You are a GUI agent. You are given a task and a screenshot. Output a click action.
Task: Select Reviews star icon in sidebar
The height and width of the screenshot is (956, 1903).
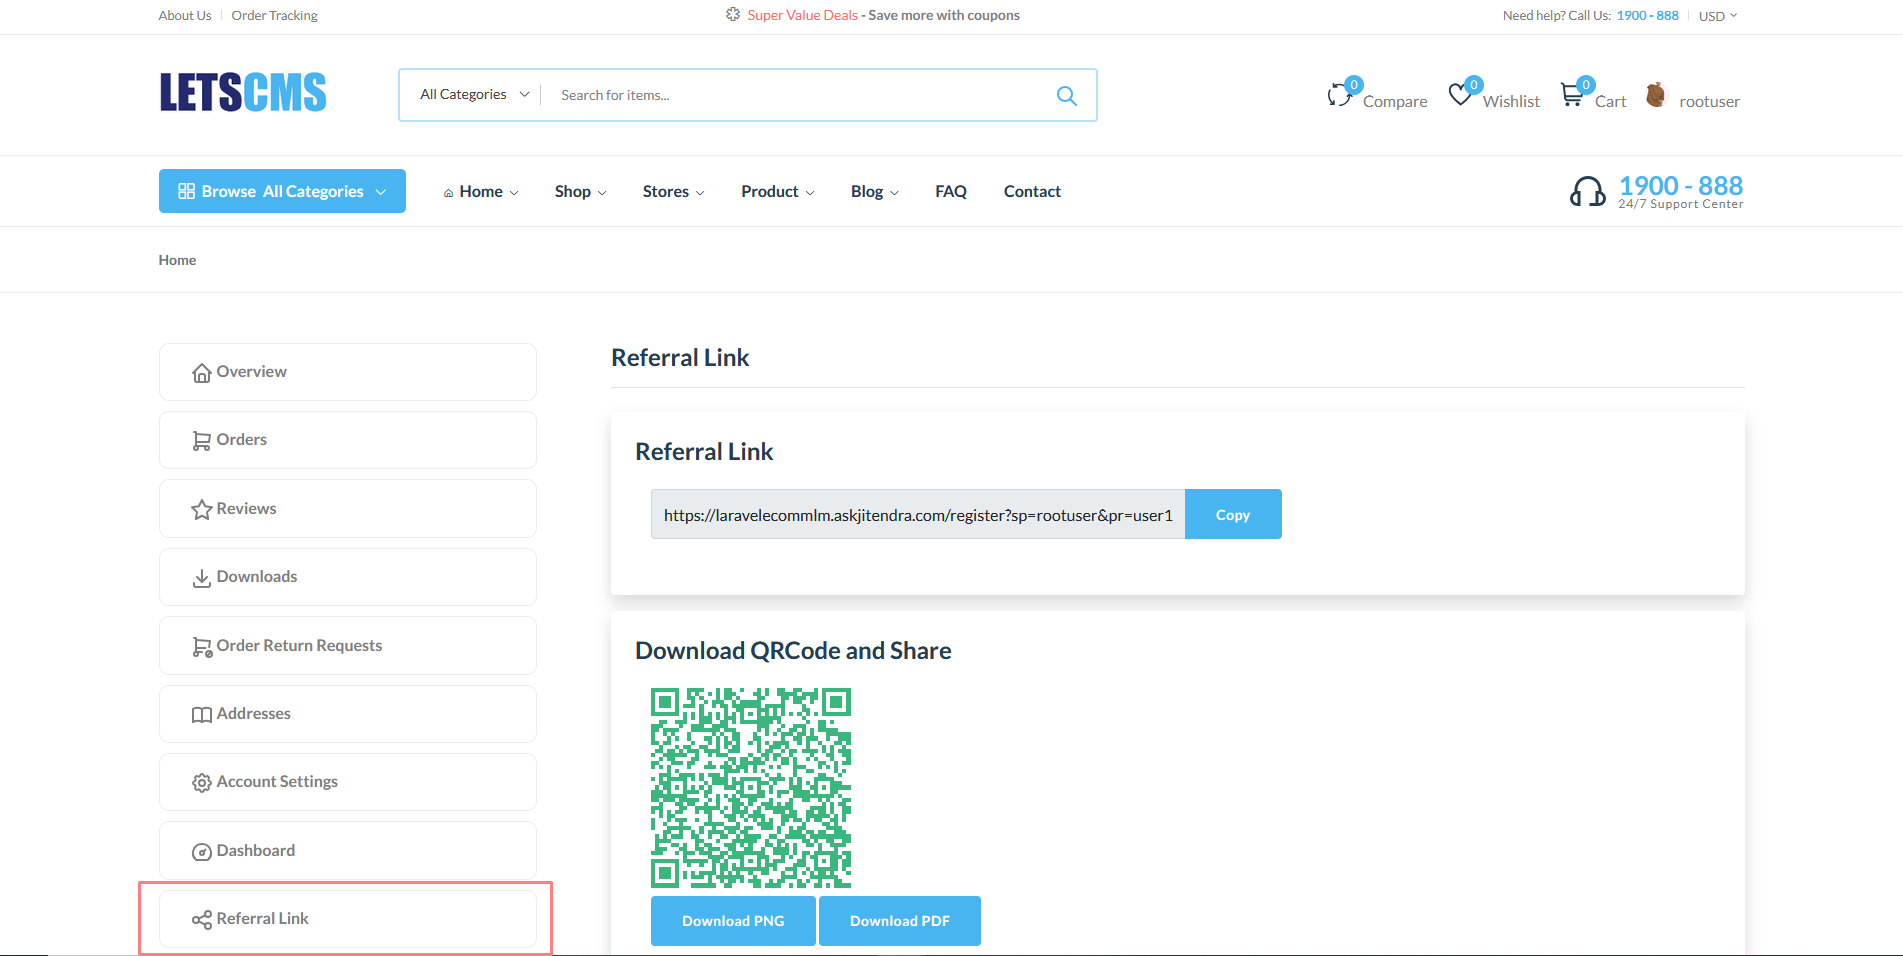click(x=201, y=508)
